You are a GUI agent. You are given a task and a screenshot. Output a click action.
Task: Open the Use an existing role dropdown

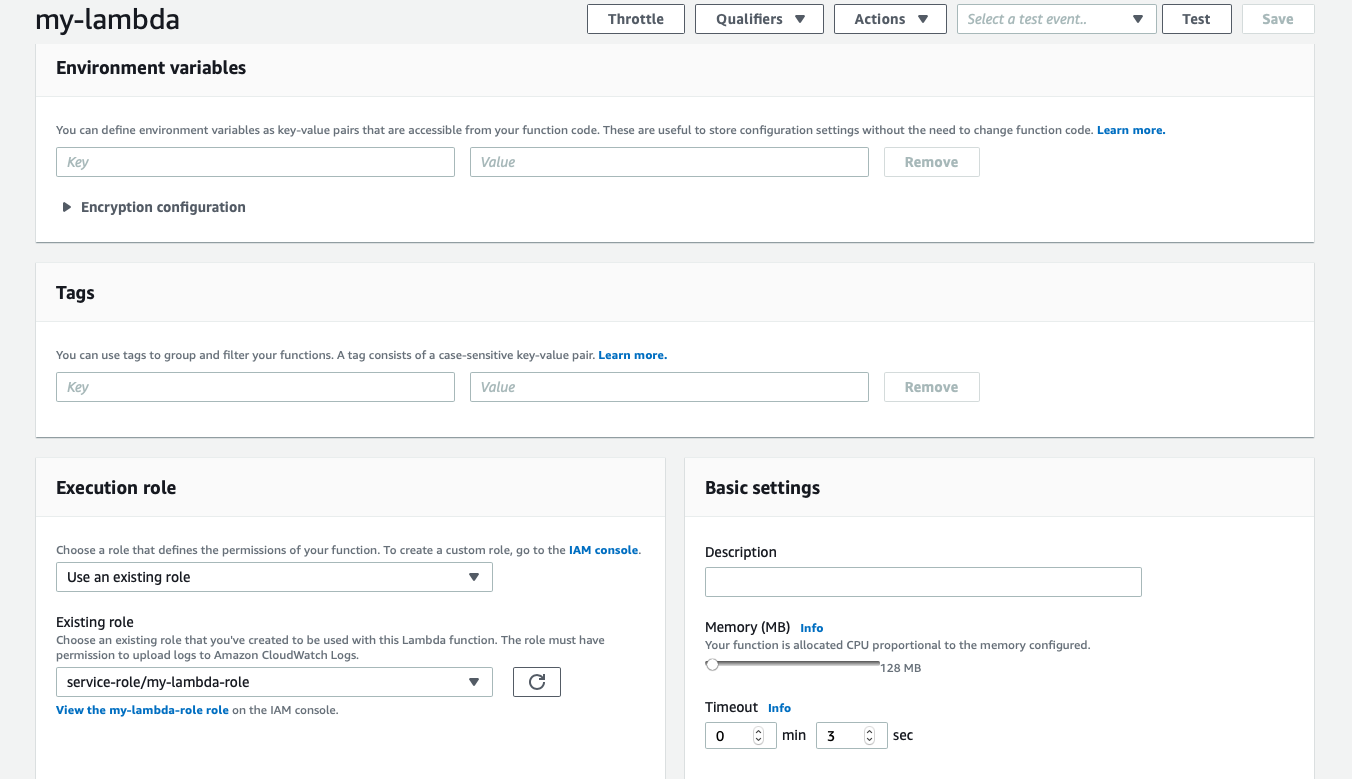[274, 577]
